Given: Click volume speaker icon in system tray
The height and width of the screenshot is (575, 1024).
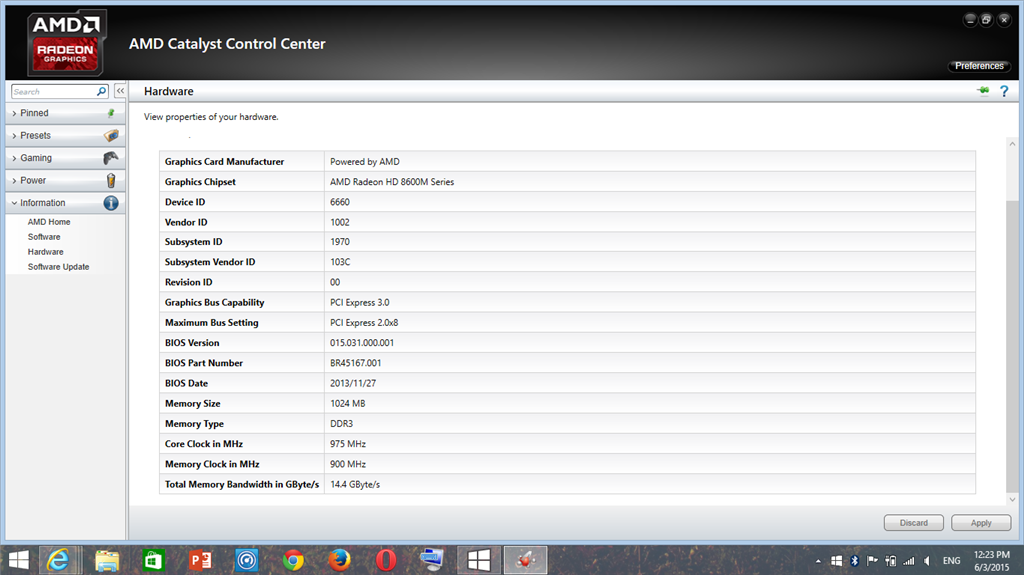Looking at the screenshot, I should point(927,561).
